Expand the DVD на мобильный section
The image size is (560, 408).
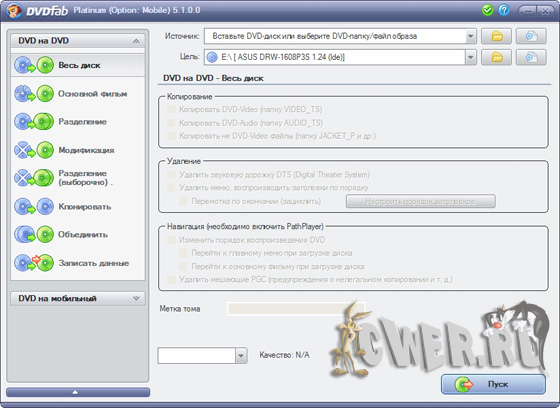pyautogui.click(x=78, y=298)
